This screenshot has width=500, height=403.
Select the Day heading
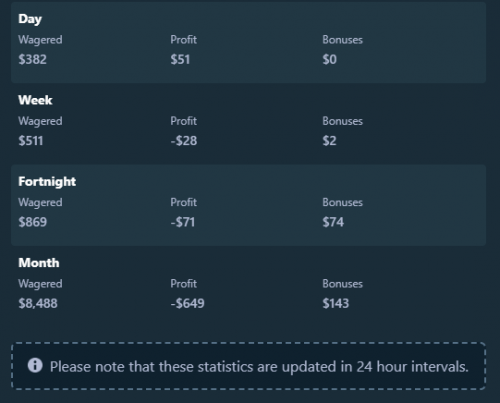[30, 19]
